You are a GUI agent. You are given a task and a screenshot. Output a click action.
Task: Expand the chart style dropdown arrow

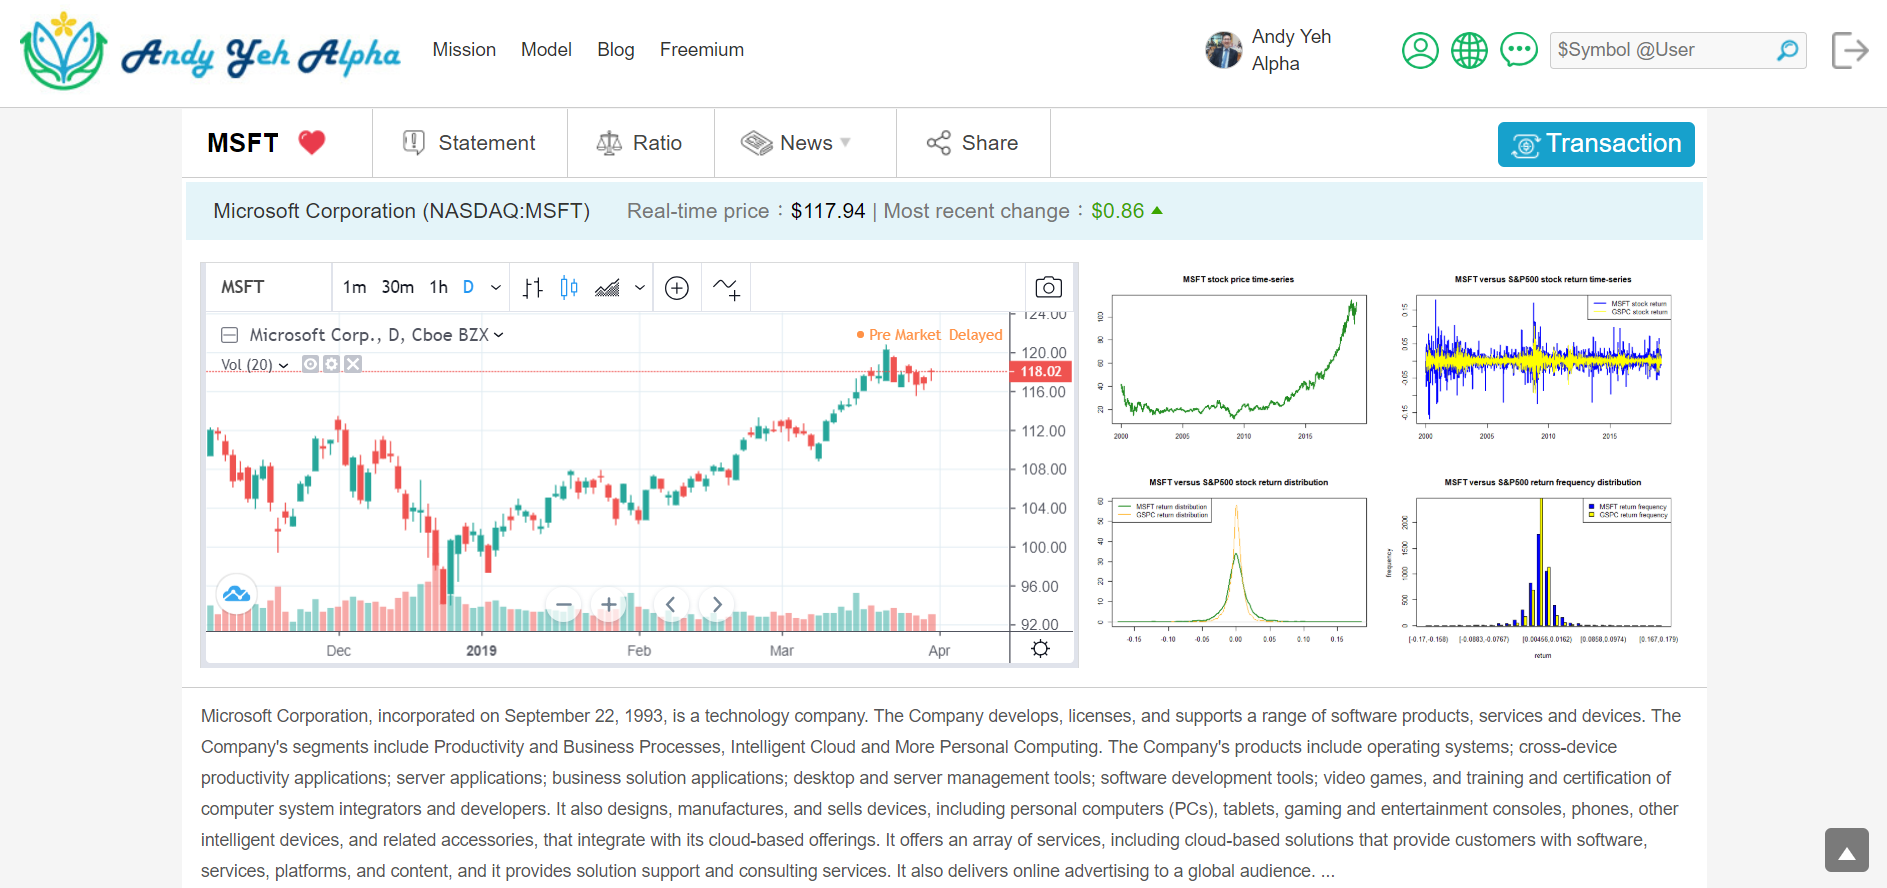click(x=640, y=288)
